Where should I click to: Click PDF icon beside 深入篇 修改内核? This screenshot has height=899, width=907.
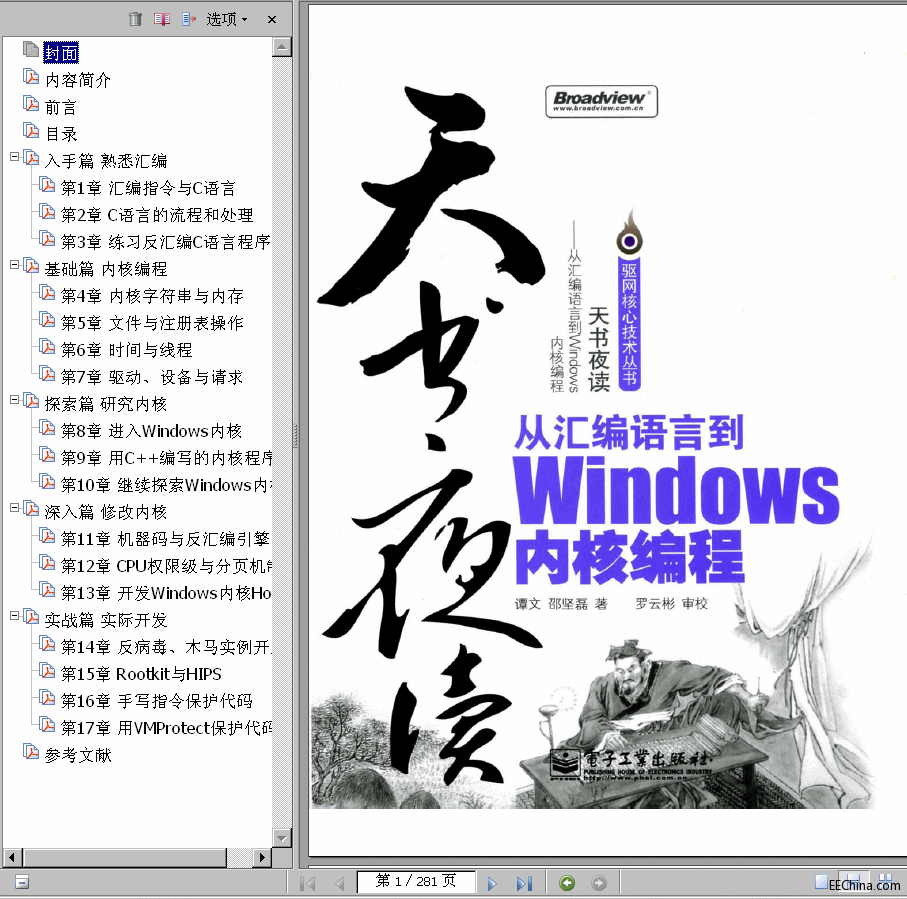click(x=31, y=509)
